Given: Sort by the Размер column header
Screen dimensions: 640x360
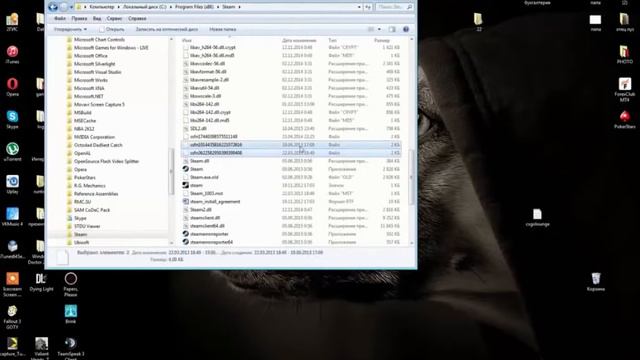Looking at the screenshot, I should tap(382, 40).
